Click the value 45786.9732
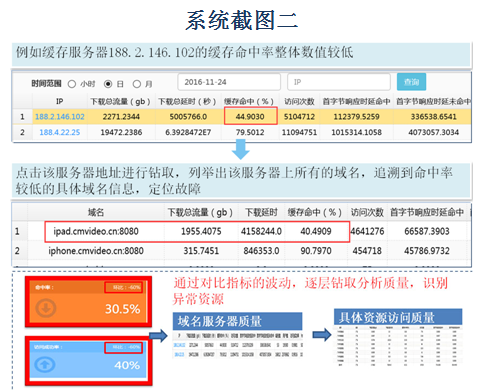This screenshot has height=390, width=485. [427, 251]
